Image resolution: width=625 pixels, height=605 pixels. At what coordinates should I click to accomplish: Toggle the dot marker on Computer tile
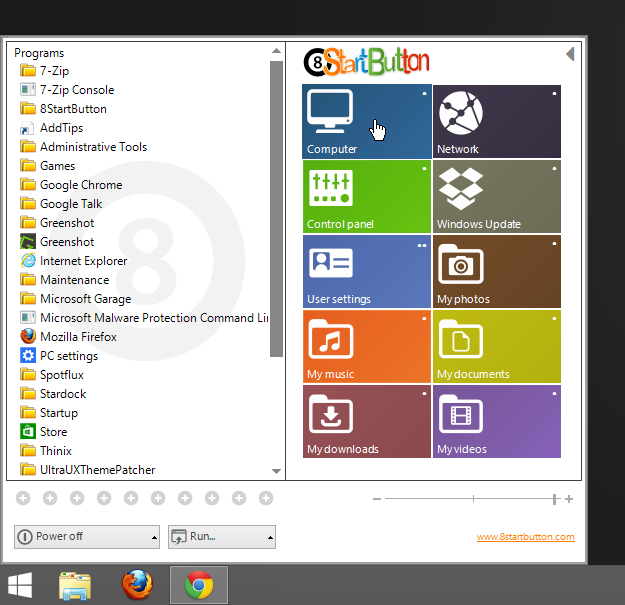pyautogui.click(x=425, y=93)
